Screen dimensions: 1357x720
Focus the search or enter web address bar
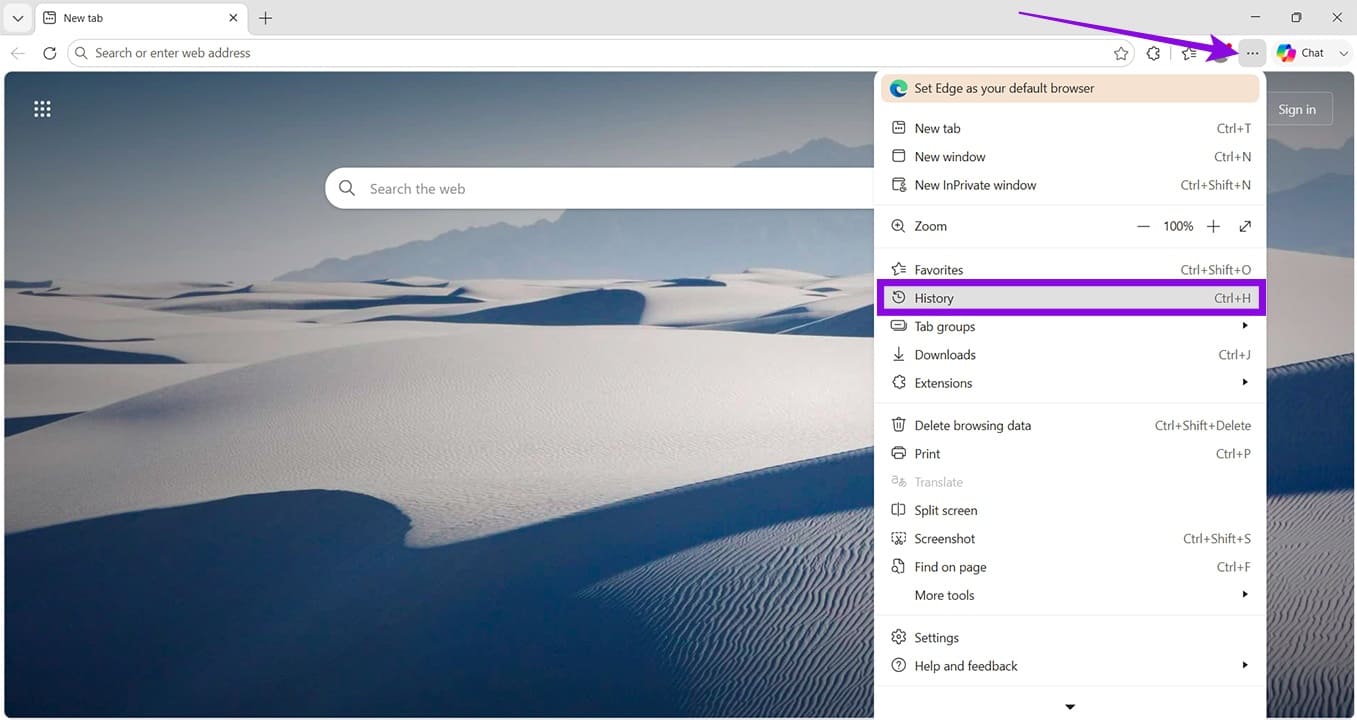[x=600, y=53]
